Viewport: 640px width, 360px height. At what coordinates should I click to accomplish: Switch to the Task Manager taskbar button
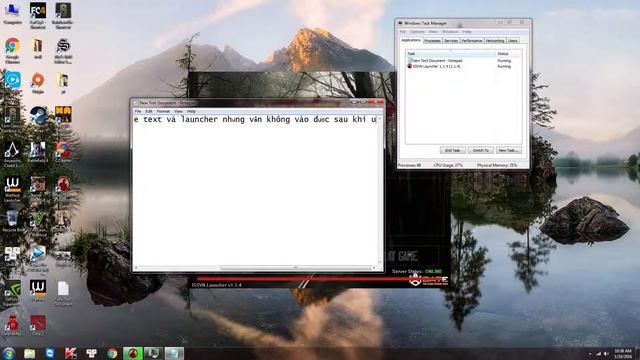coord(153,353)
